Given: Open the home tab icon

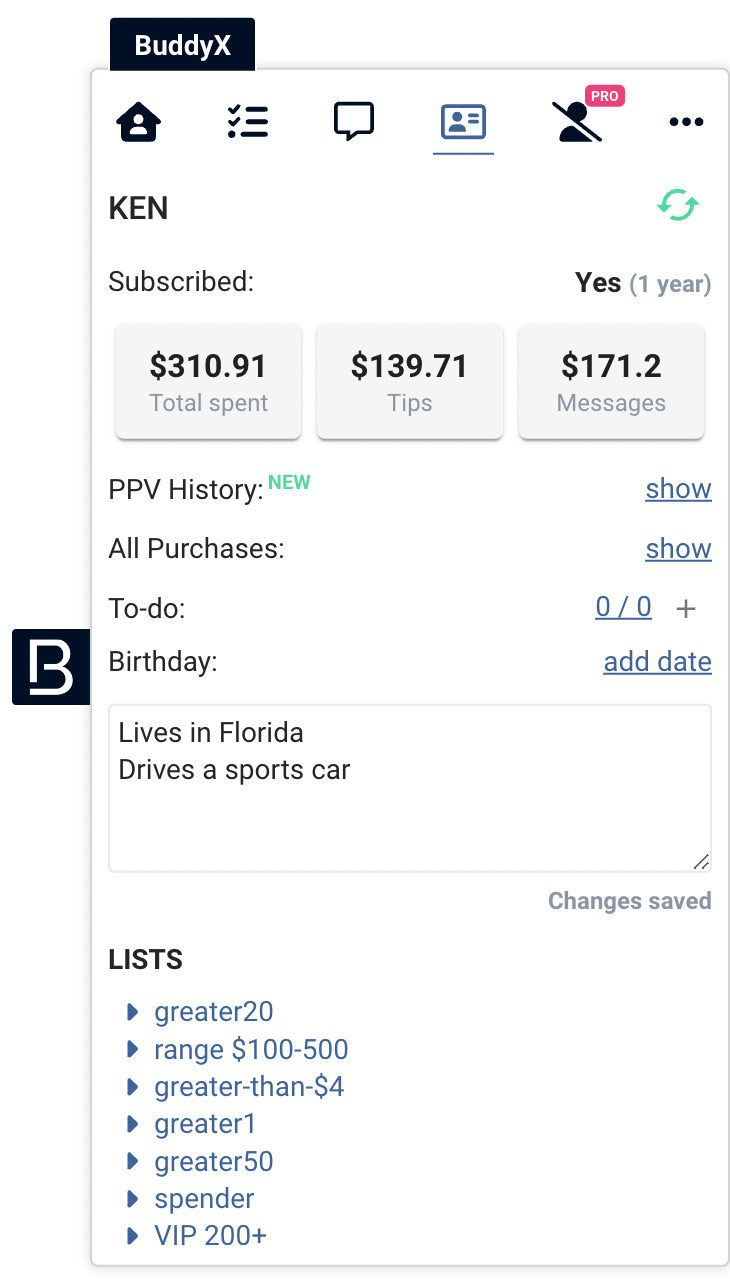Looking at the screenshot, I should pyautogui.click(x=139, y=123).
